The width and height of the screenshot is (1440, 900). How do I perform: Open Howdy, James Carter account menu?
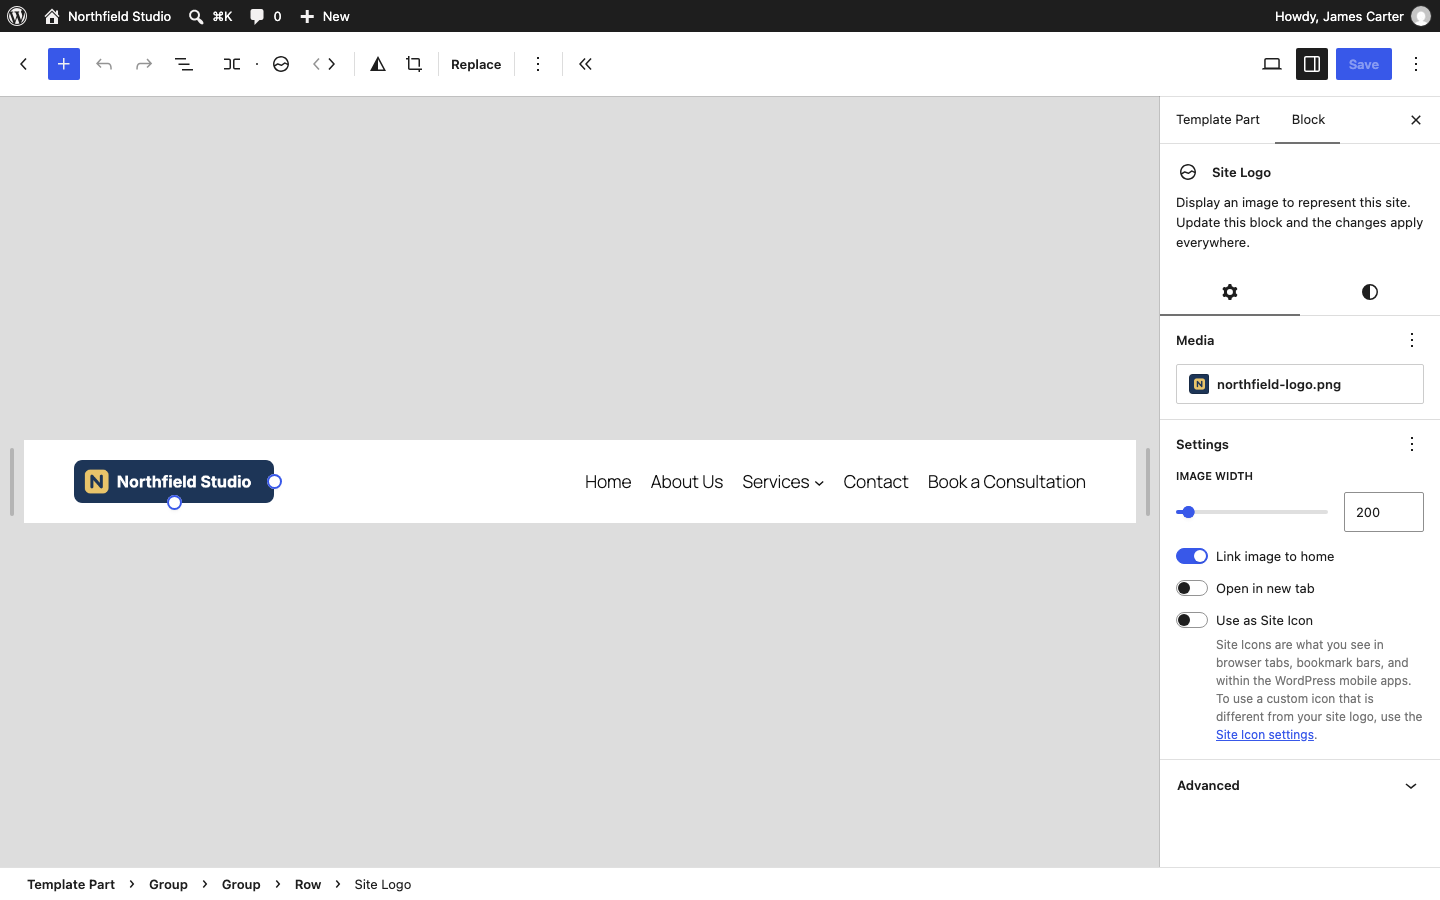(x=1352, y=16)
